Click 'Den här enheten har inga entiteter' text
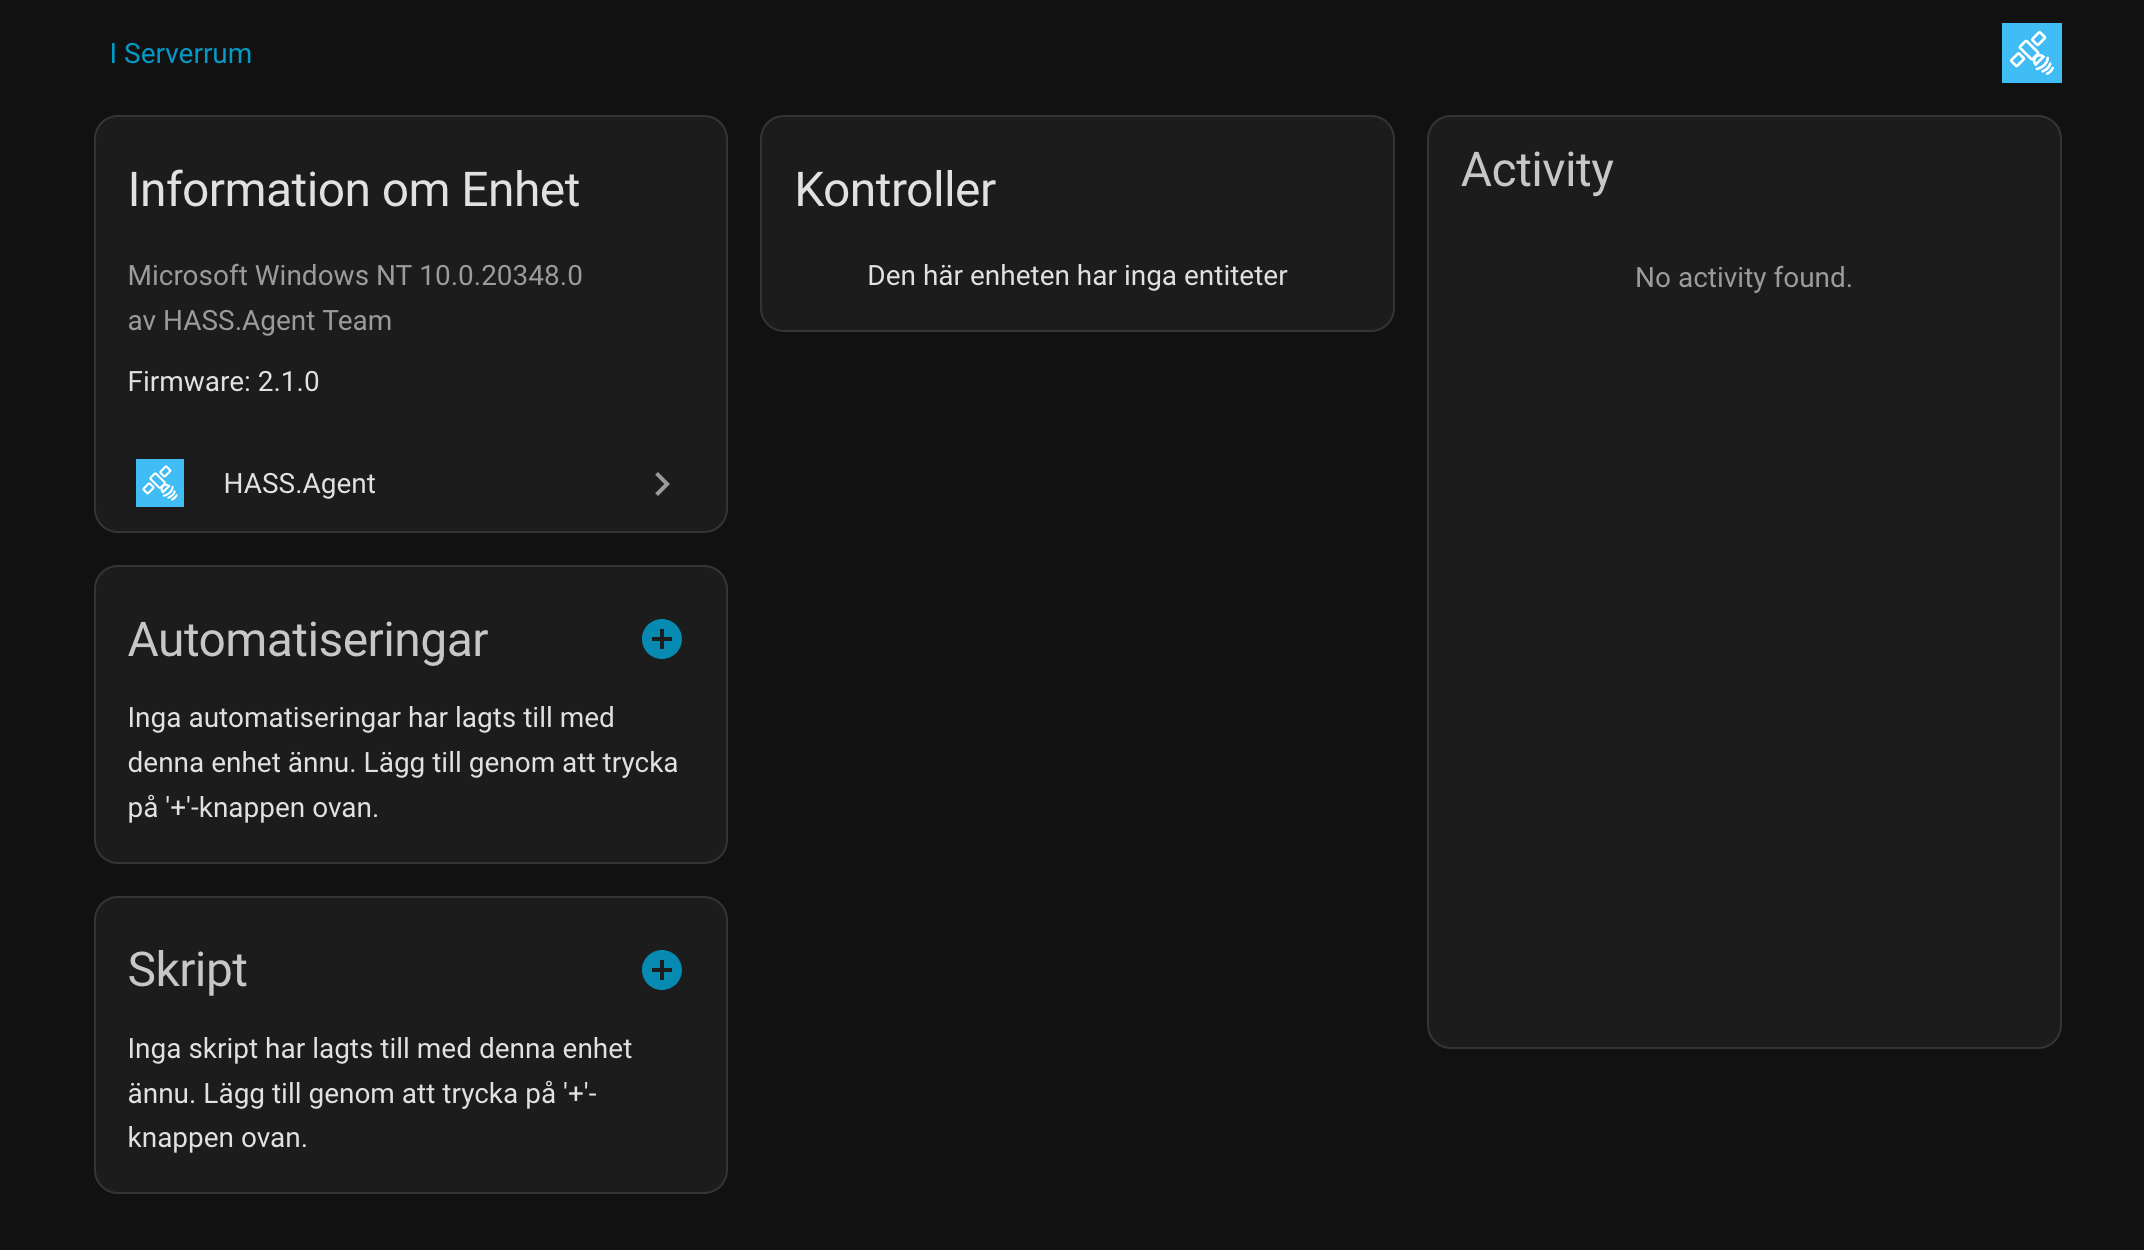 1076,276
